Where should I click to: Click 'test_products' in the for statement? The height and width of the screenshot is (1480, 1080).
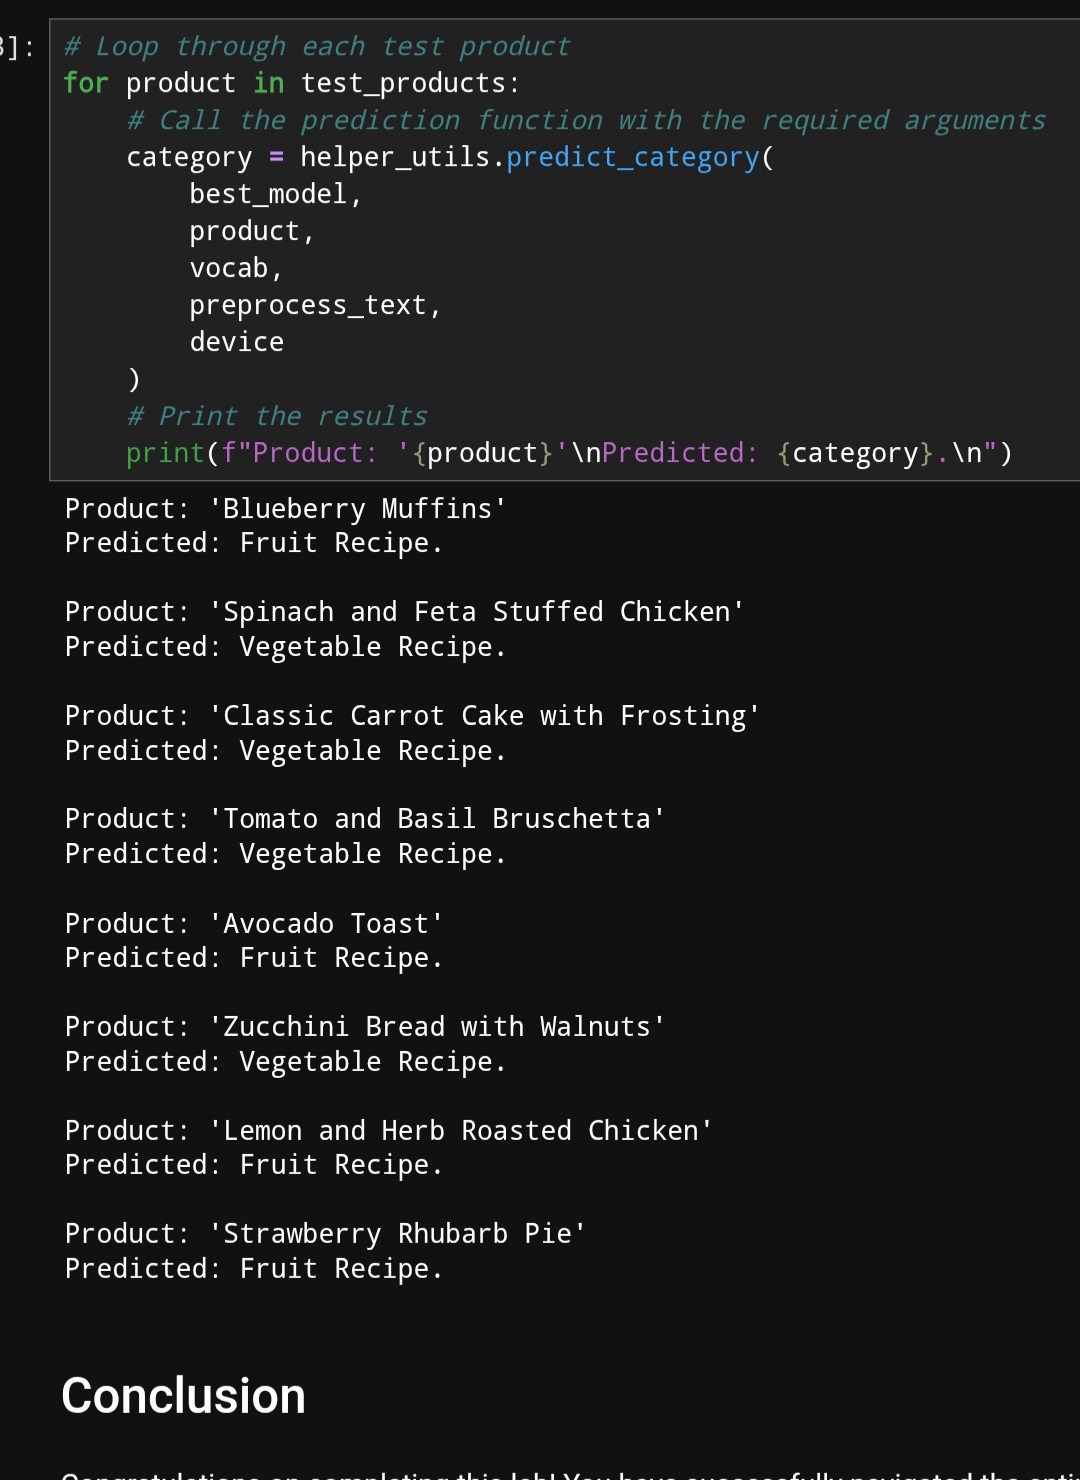click(x=409, y=83)
